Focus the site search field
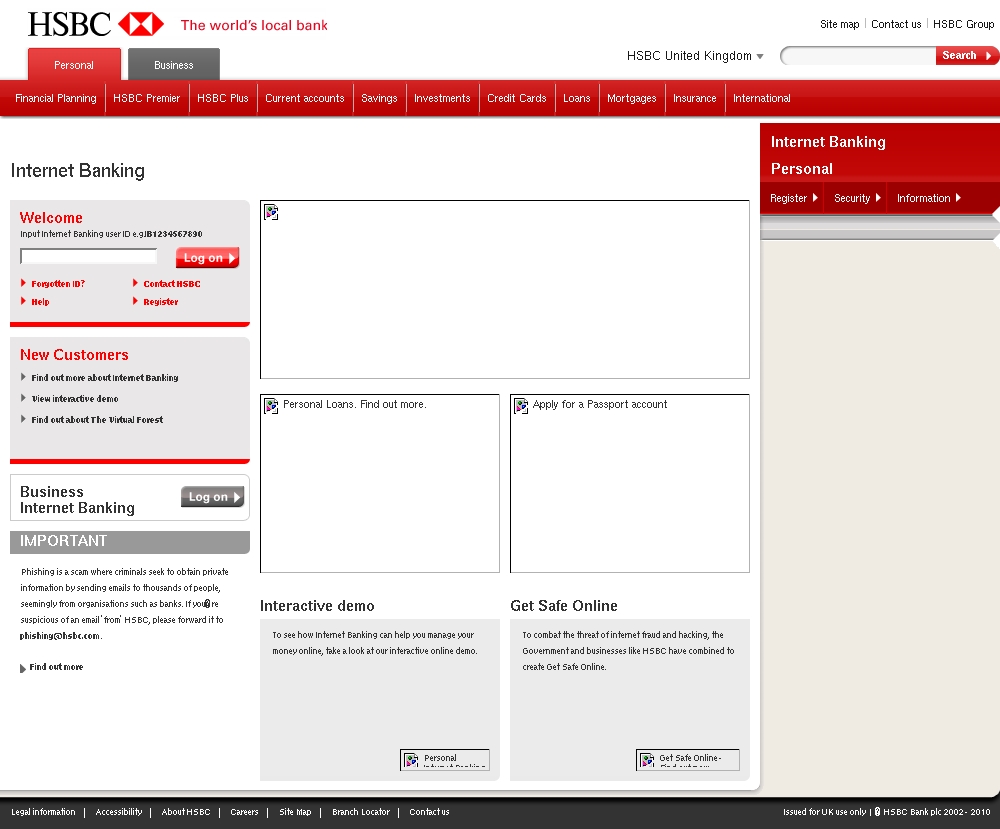The width and height of the screenshot is (1000, 829). pyautogui.click(x=858, y=56)
